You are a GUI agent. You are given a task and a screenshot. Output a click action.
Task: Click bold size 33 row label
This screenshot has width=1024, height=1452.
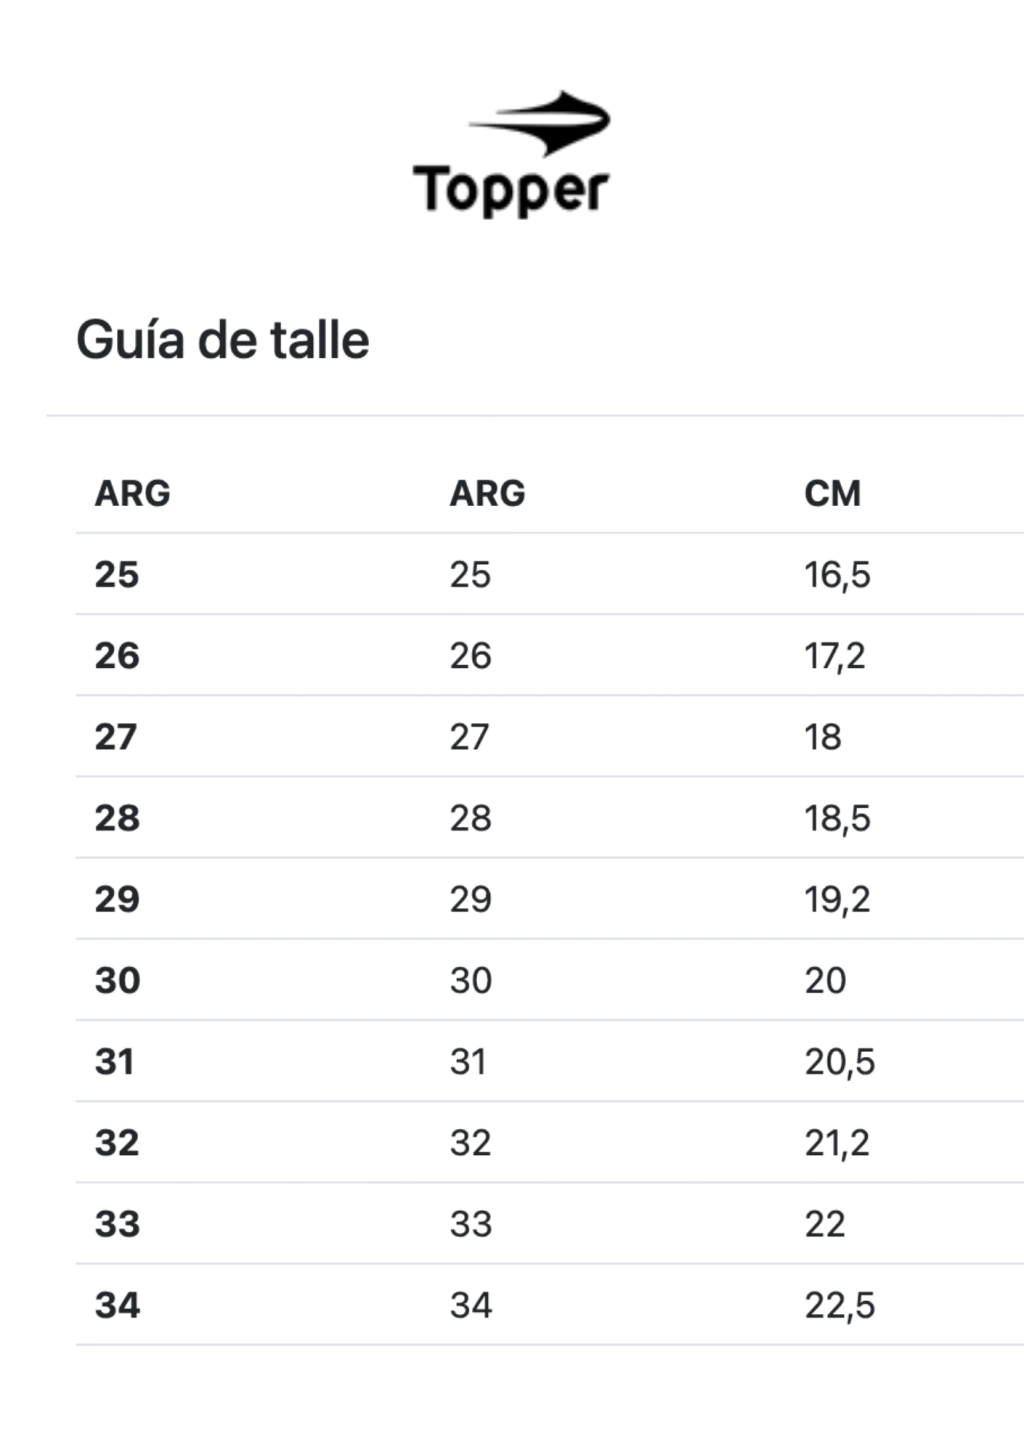(117, 1224)
